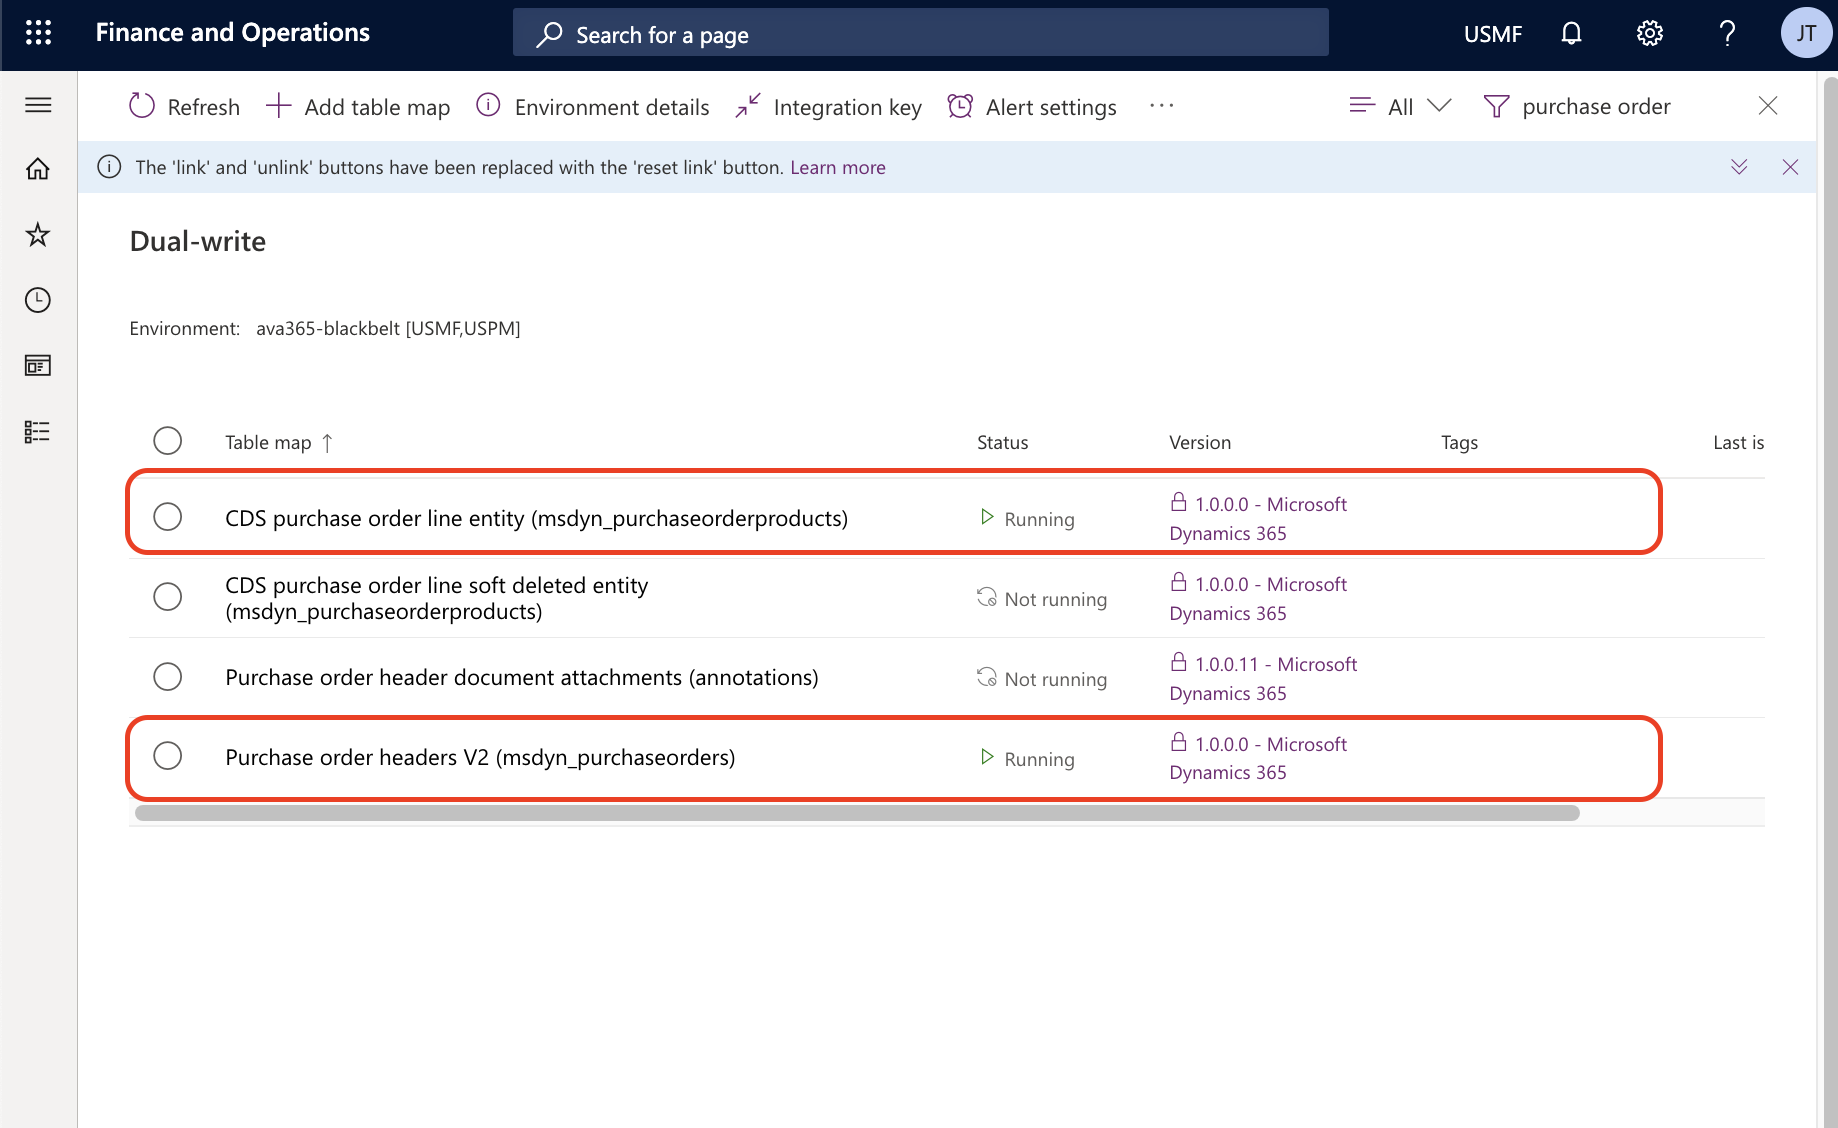
Task: Click Running status of Purchase order headers V2
Action: pyautogui.click(x=1027, y=758)
